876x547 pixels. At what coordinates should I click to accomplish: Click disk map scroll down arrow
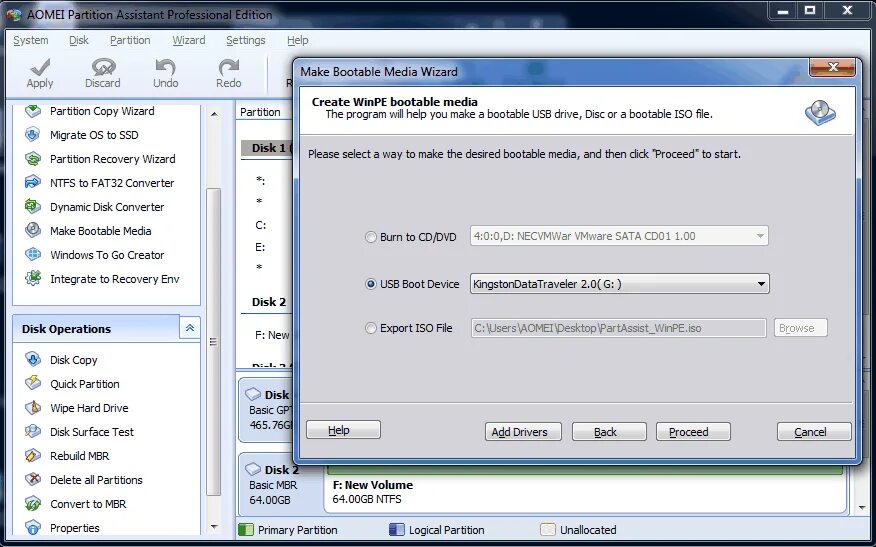click(862, 508)
